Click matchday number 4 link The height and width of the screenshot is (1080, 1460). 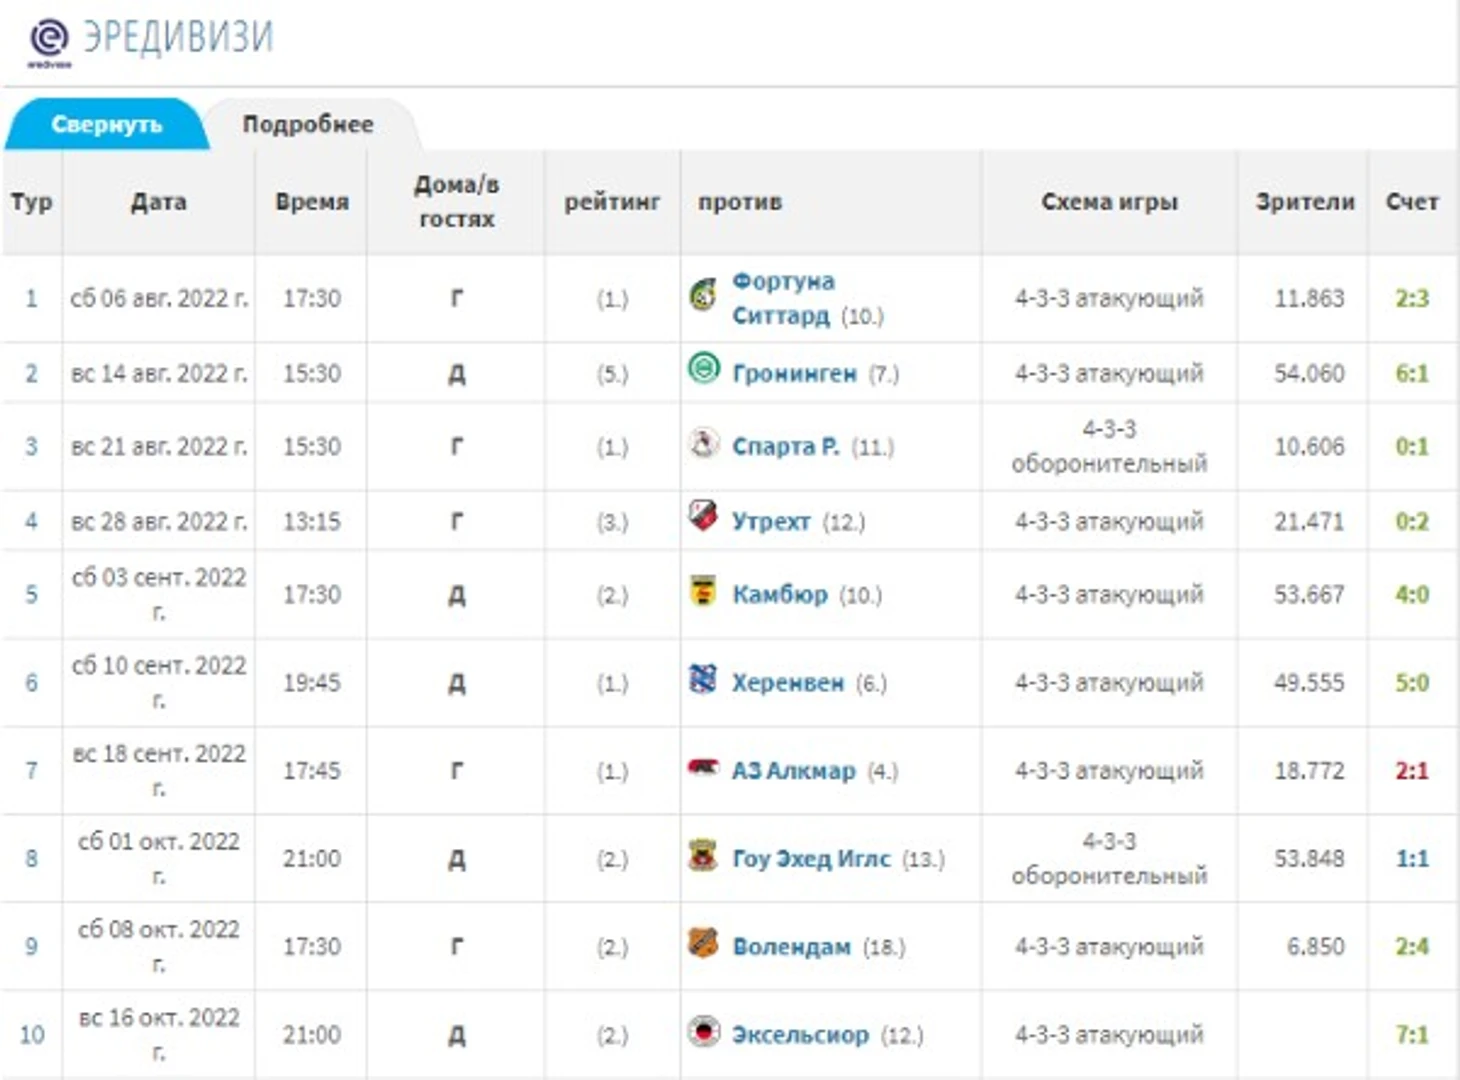point(31,521)
